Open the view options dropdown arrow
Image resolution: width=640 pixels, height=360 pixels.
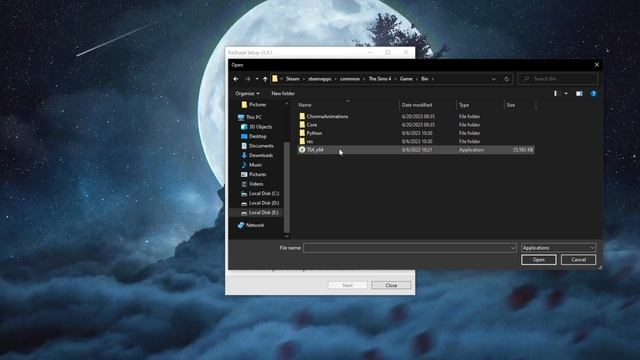tap(566, 93)
